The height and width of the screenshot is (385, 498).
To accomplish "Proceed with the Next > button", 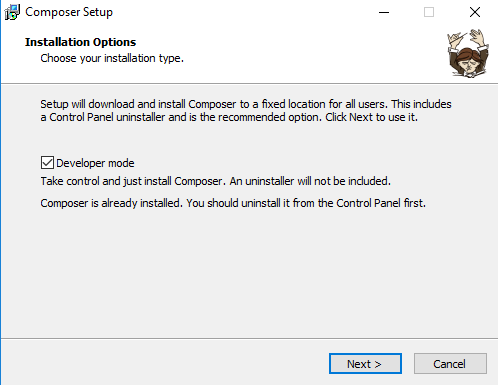I will (365, 364).
